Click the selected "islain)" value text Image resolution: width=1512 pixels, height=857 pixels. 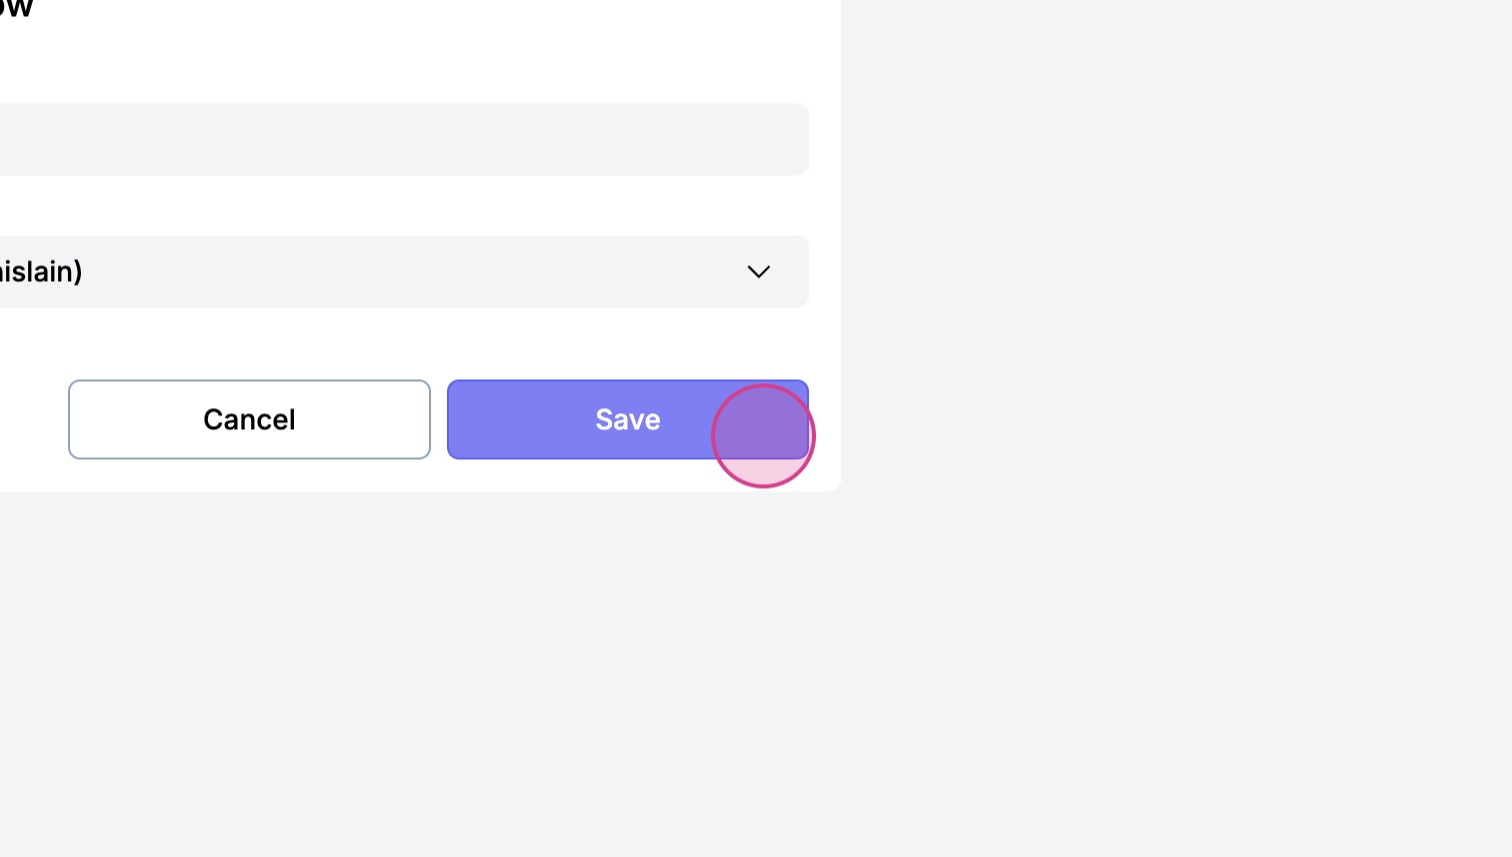point(40,272)
